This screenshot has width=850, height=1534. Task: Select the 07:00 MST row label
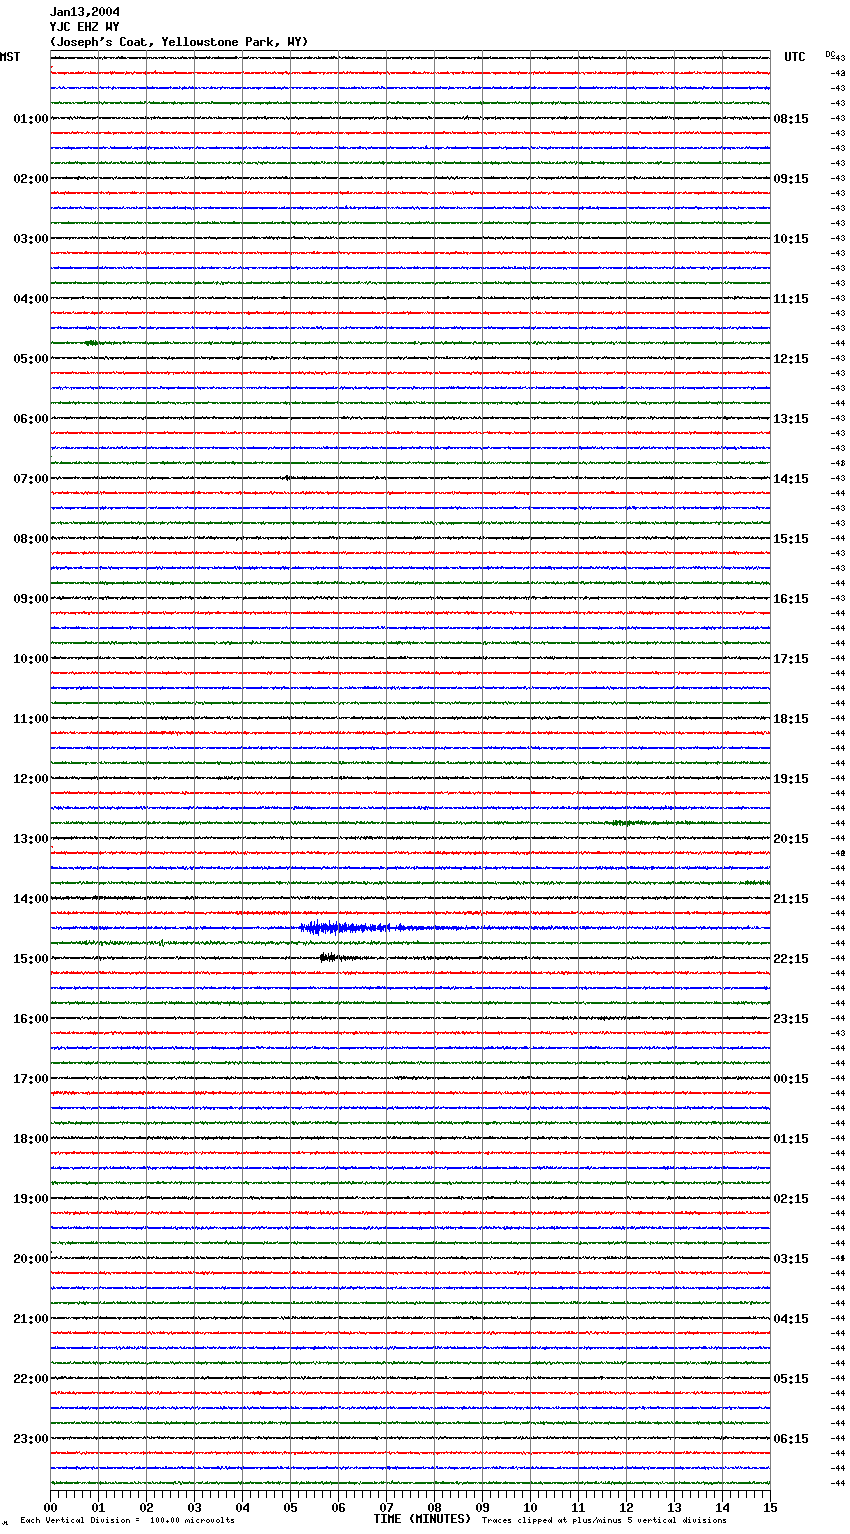[31, 479]
